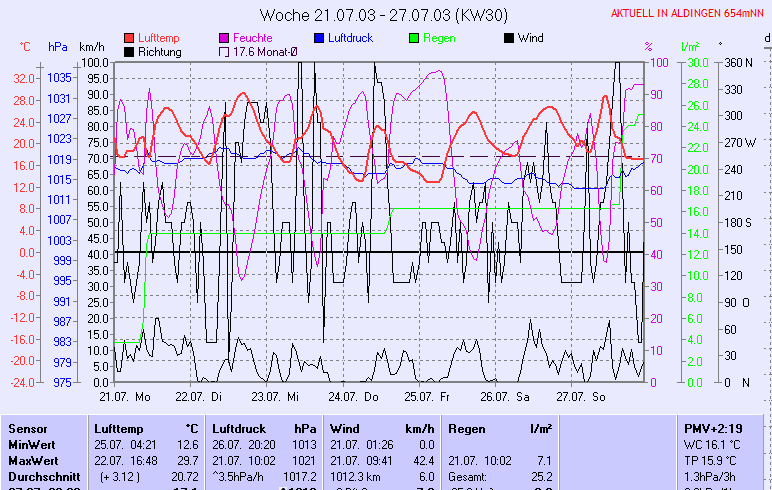Screen dimensions: 772x490
Task: Click the % humidity axis label
Action: click(648, 47)
